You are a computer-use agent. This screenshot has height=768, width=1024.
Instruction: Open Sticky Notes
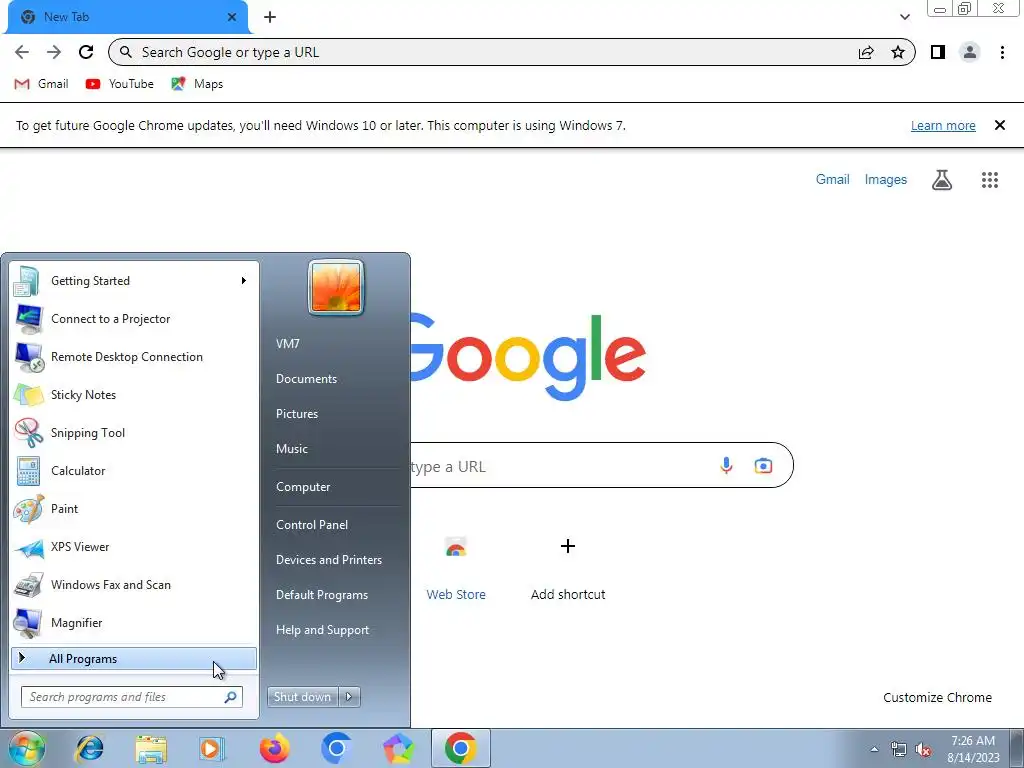pyautogui.click(x=134, y=394)
